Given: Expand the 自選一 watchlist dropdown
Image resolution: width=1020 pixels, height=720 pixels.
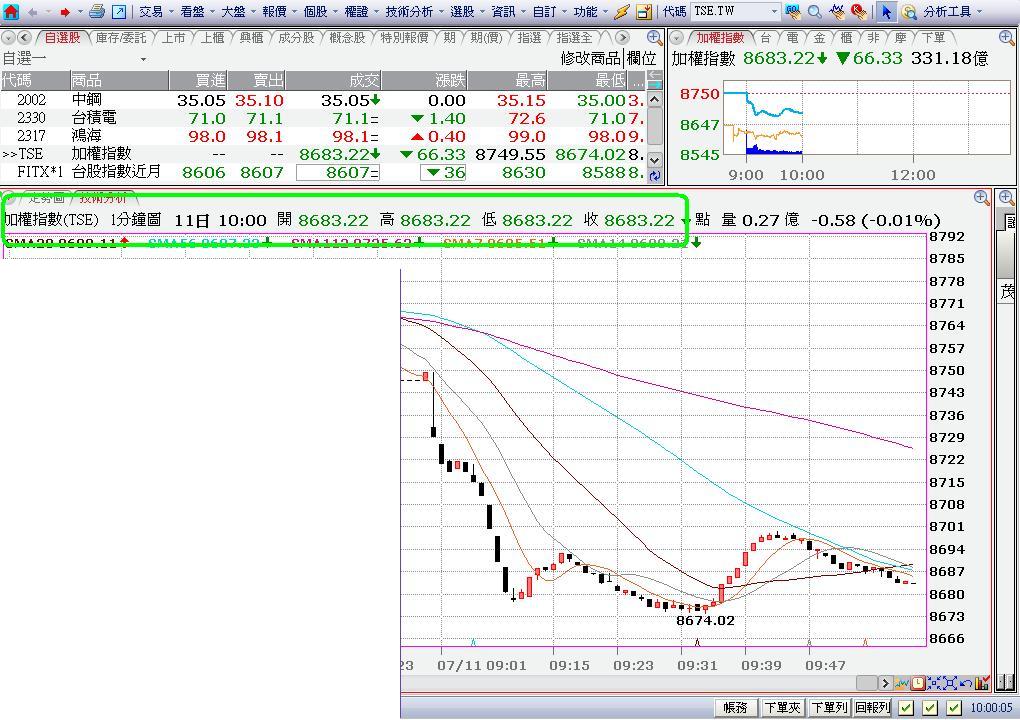Looking at the screenshot, I should click(143, 59).
